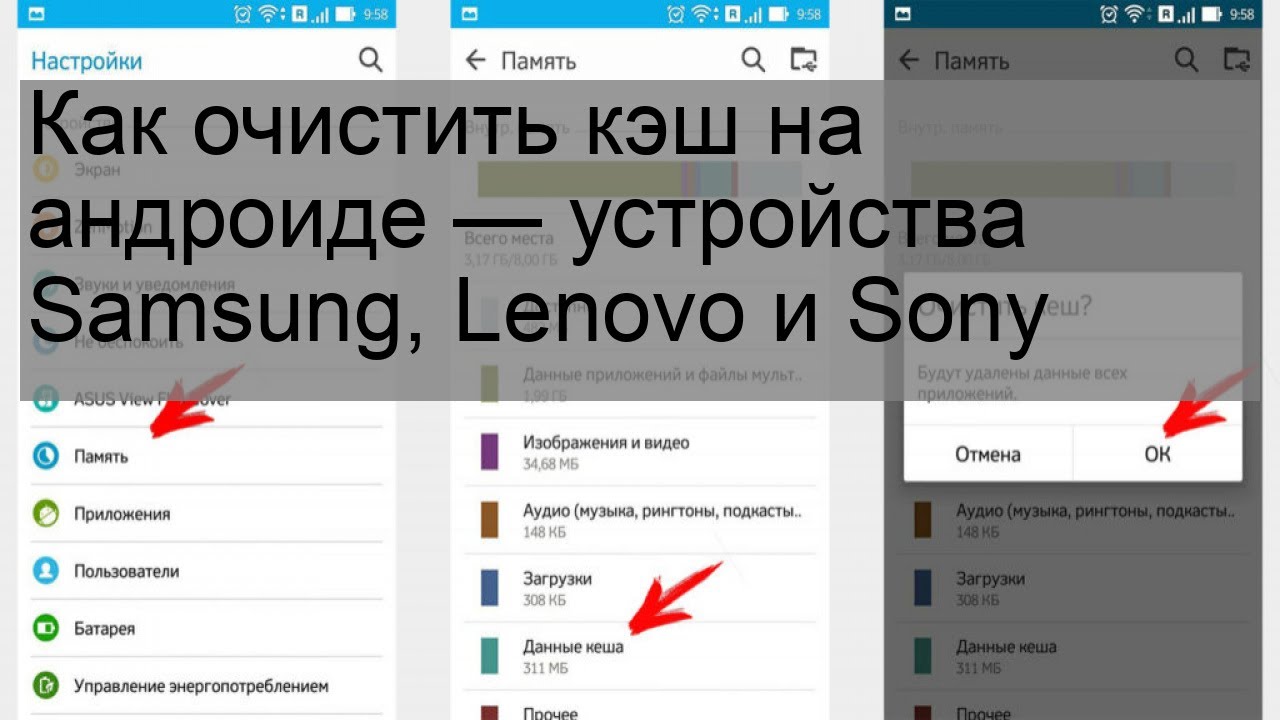Dismiss the dialog with Отмена button

tap(988, 454)
